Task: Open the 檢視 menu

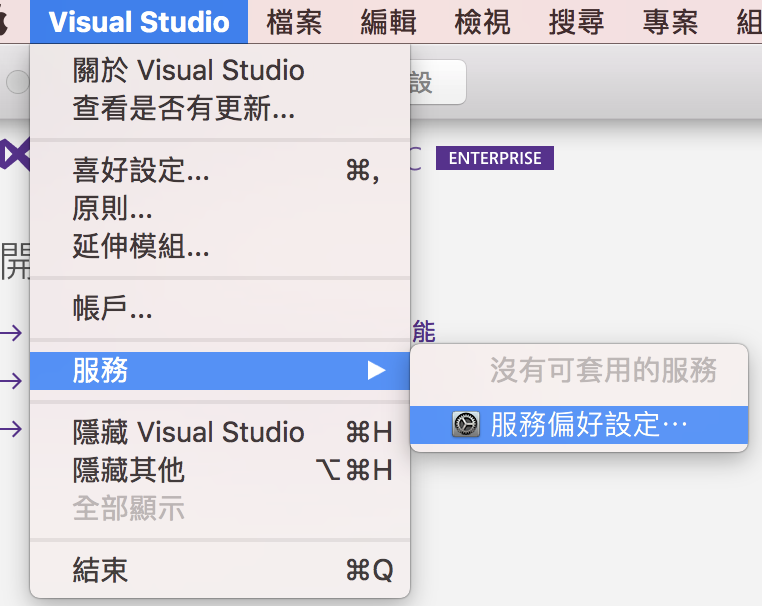Action: [482, 22]
